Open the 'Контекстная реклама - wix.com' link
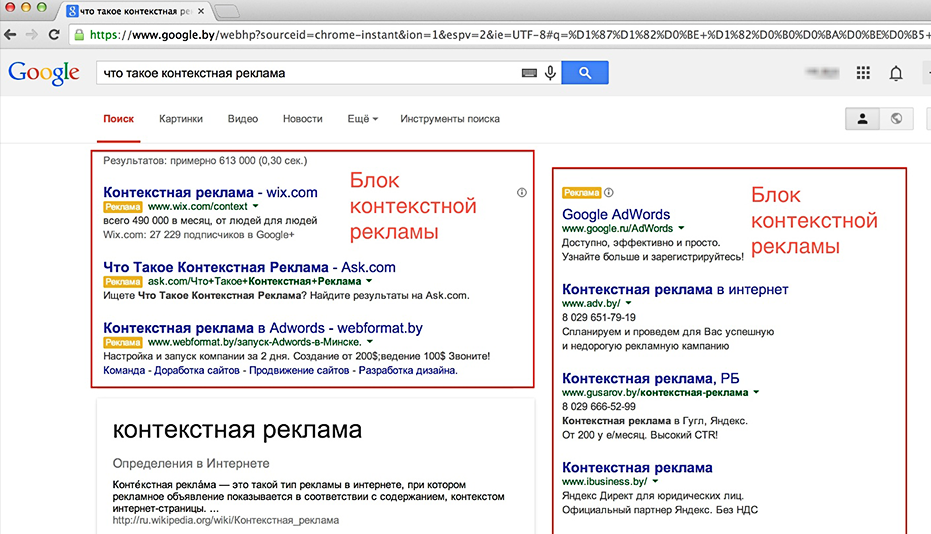The image size is (931, 534). 210,192
